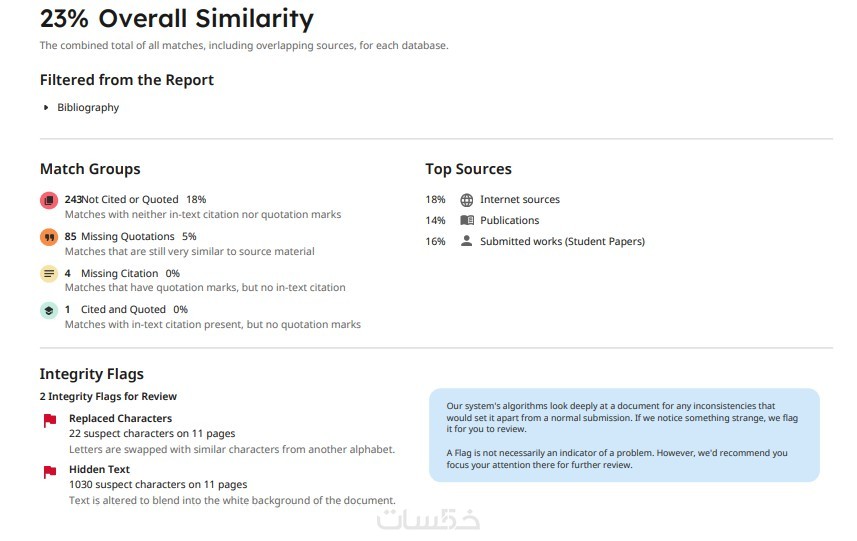Click the Hidden Text flag title
The height and width of the screenshot is (541, 857).
[x=99, y=469]
